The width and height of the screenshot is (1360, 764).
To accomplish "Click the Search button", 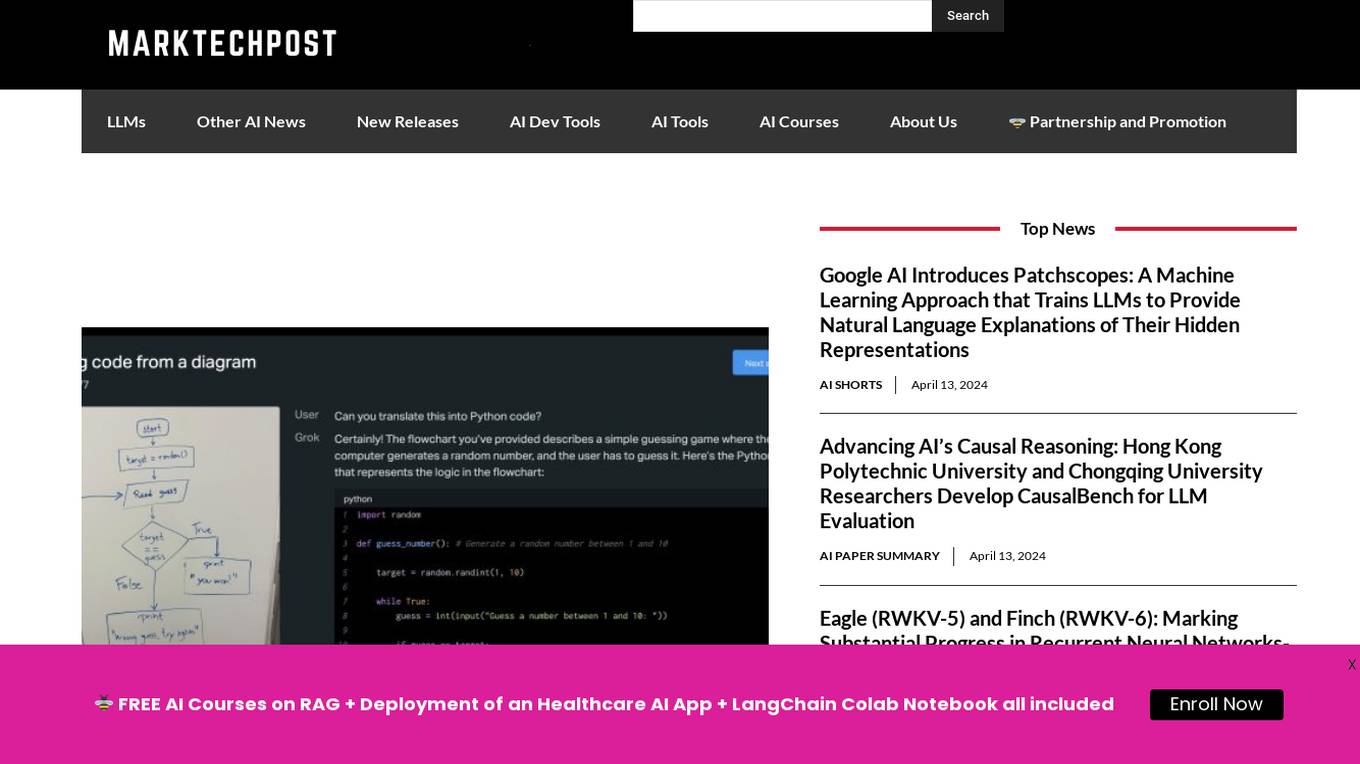I will tap(968, 16).
